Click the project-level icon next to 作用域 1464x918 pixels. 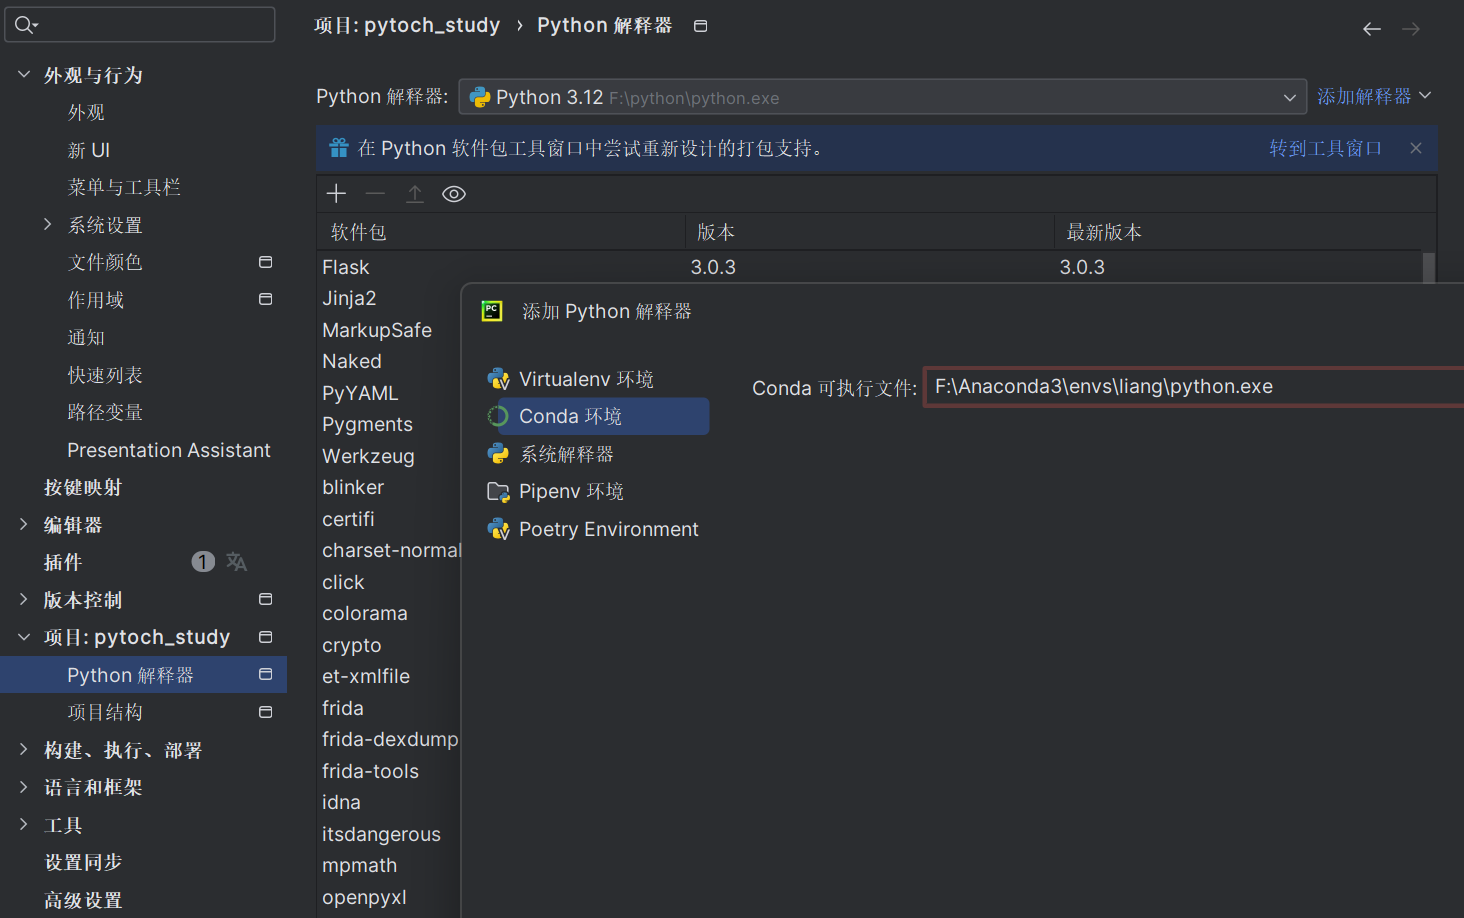point(266,299)
